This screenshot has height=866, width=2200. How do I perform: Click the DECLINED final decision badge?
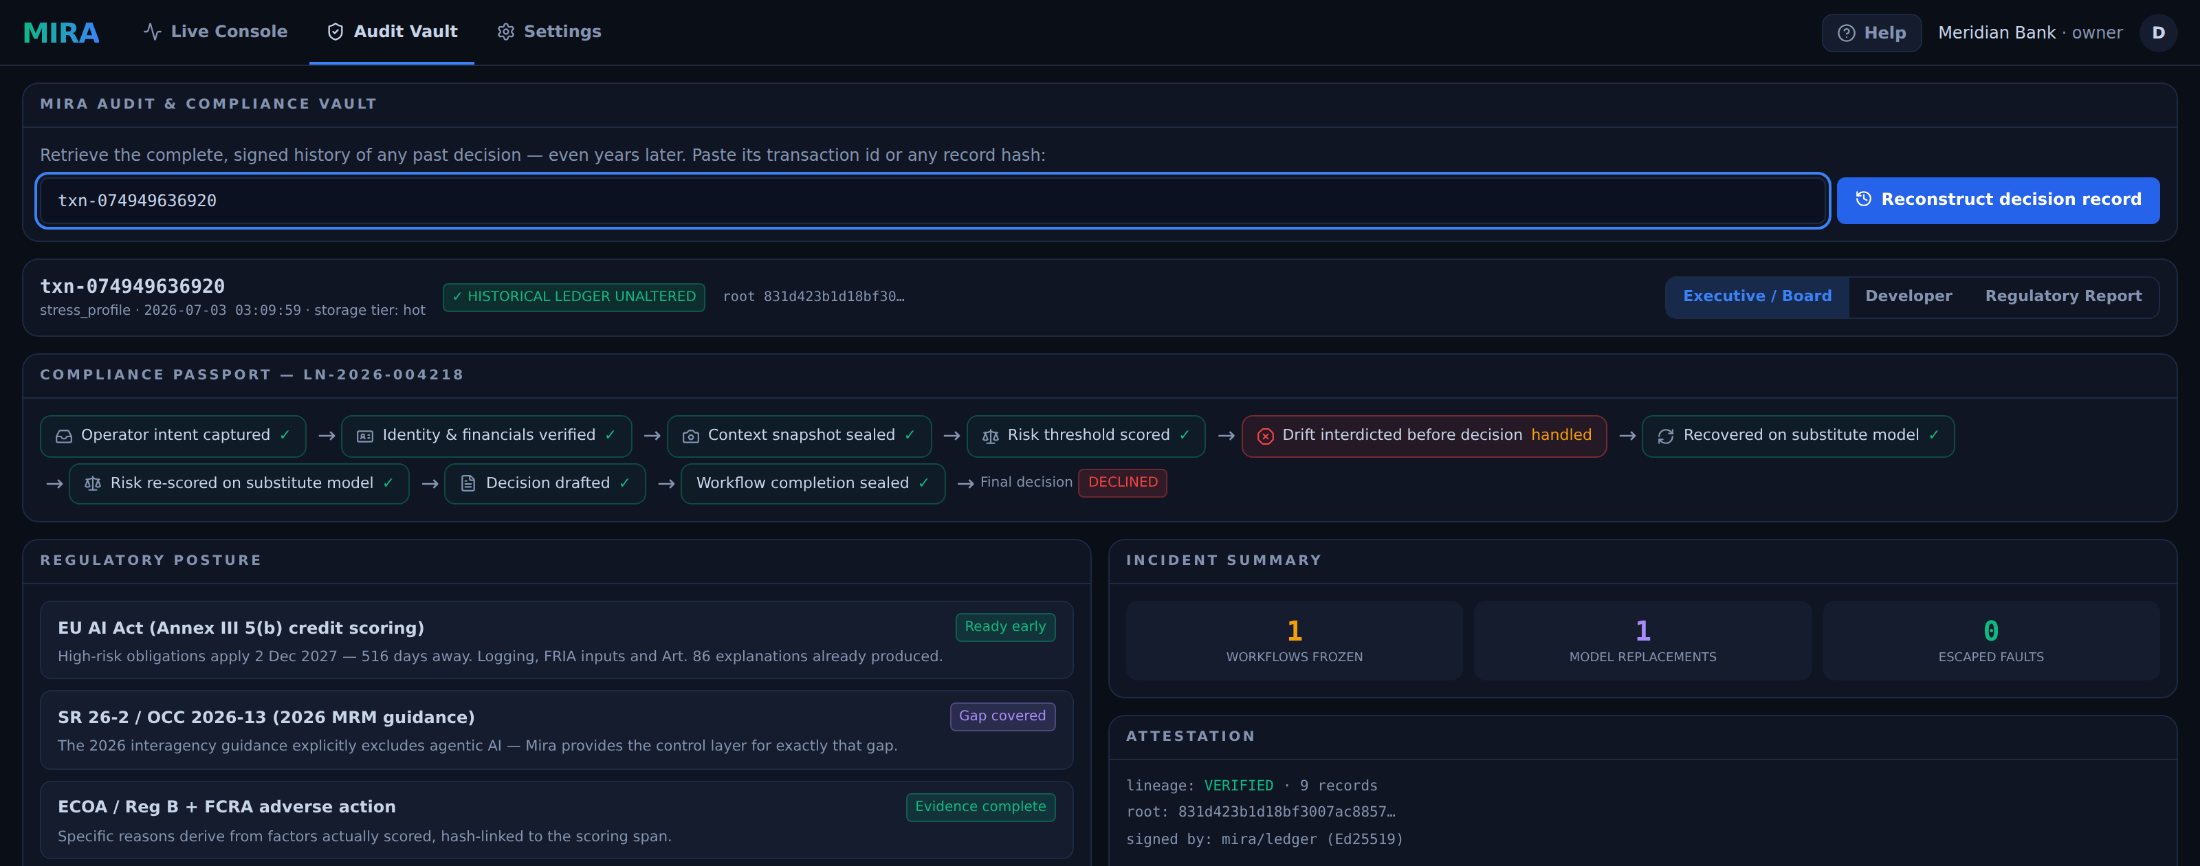click(x=1122, y=483)
